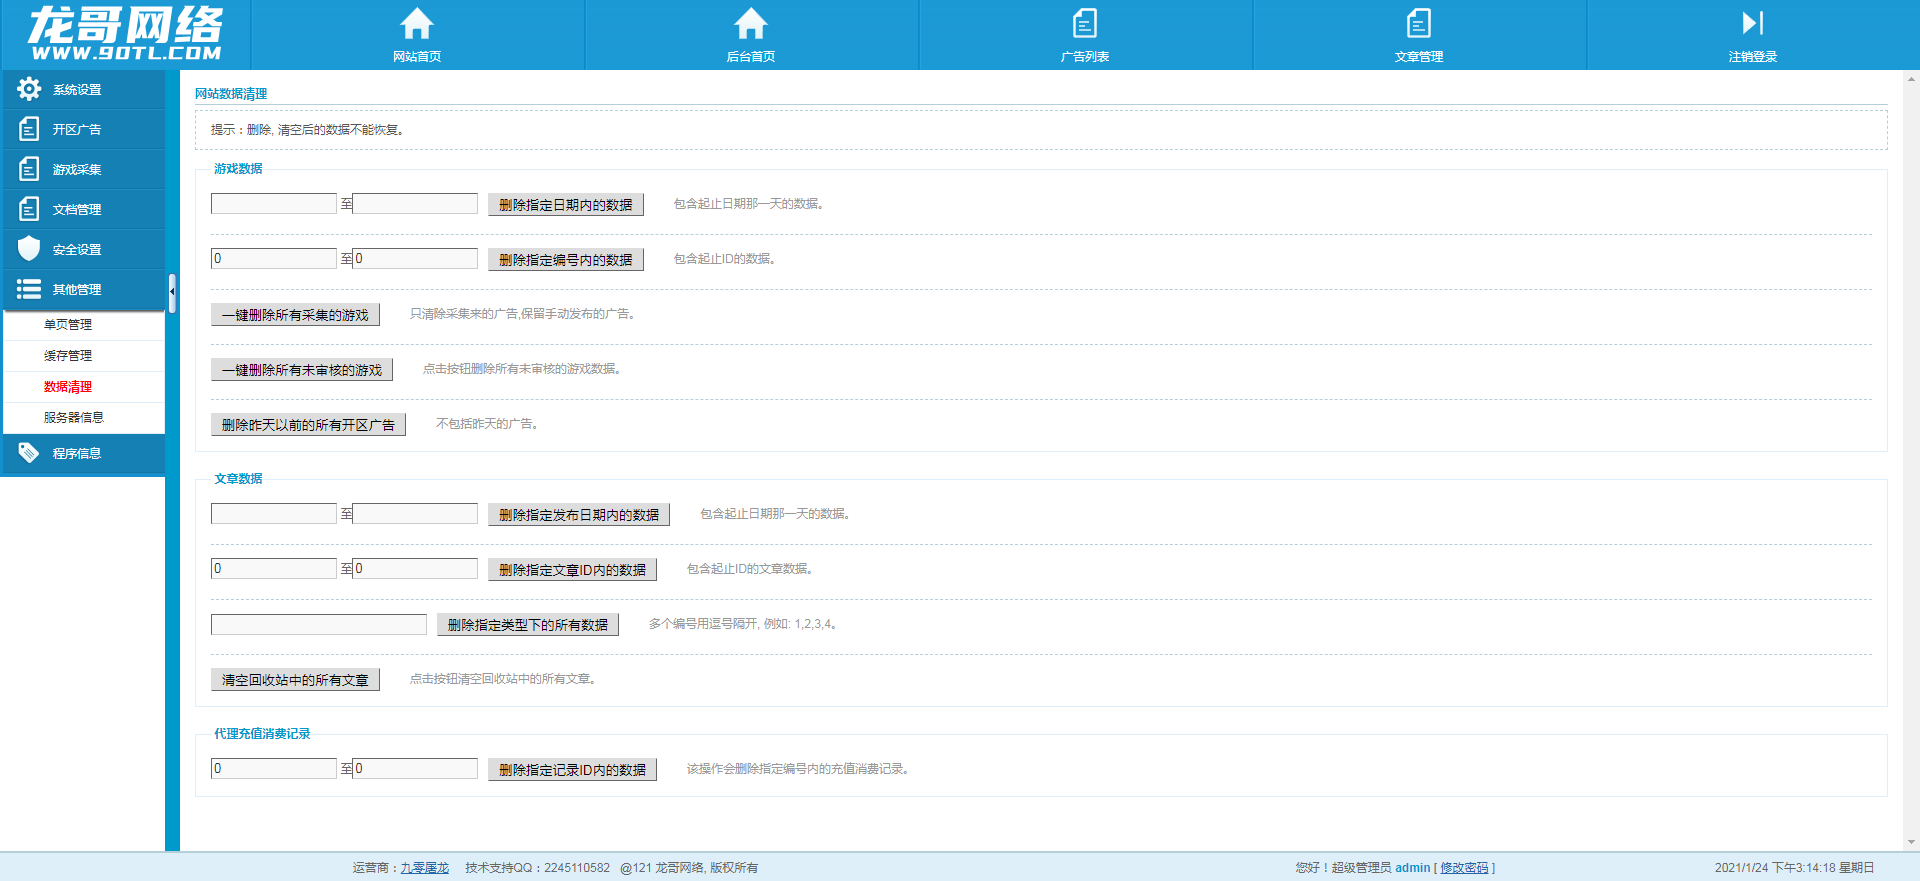Click the 修改密码 link
1920x881 pixels.
point(1464,868)
